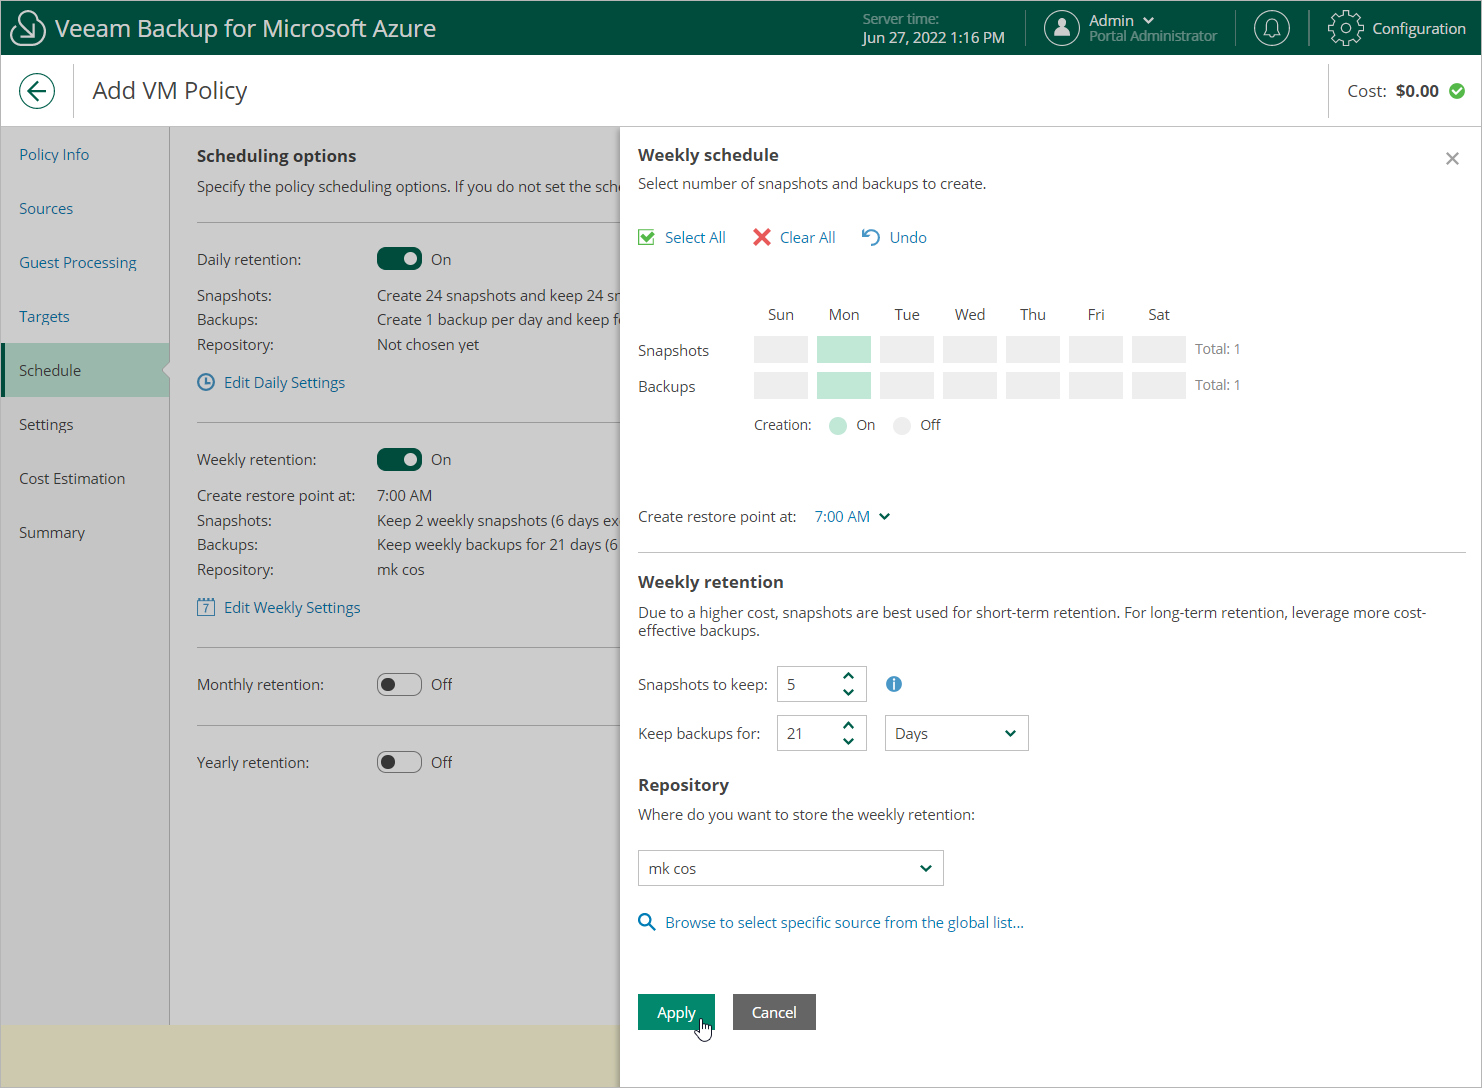
Task: Enable Yearly retention switch
Action: pyautogui.click(x=399, y=762)
